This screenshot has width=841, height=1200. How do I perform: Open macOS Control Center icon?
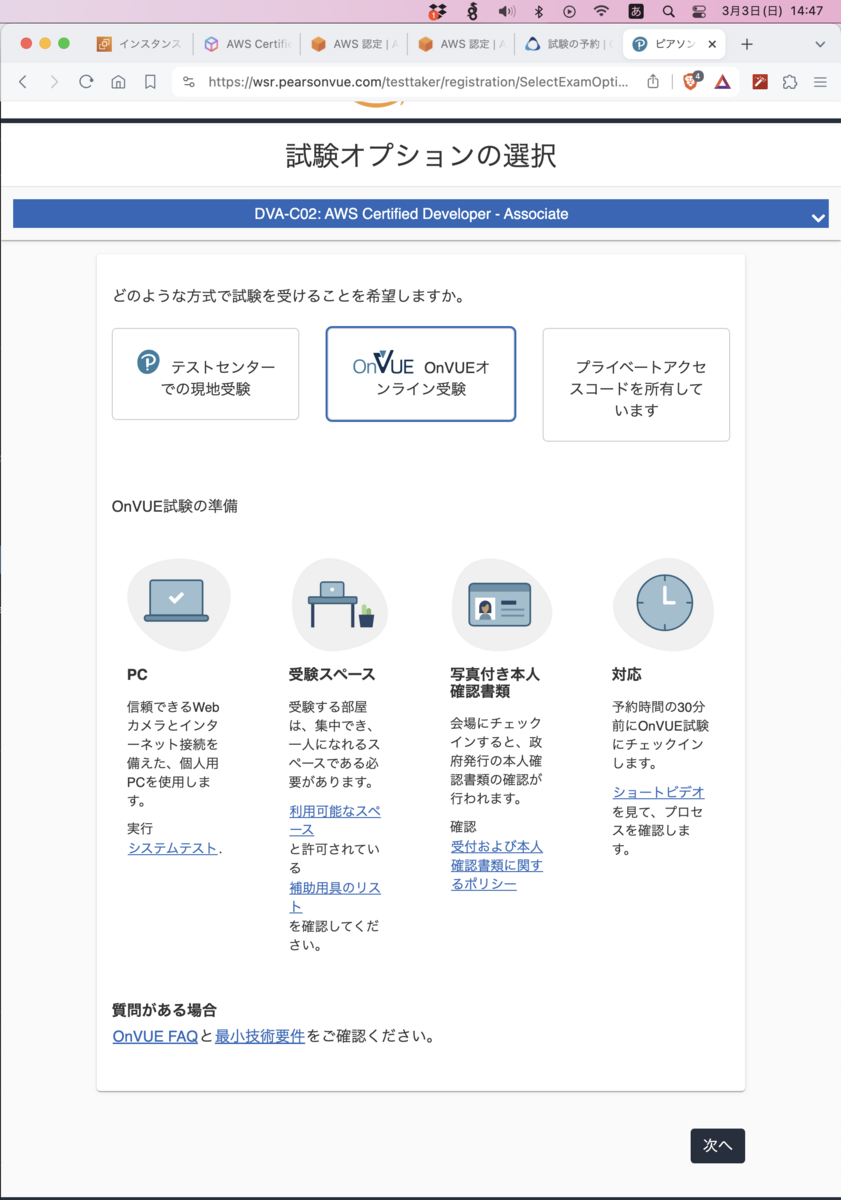click(699, 11)
